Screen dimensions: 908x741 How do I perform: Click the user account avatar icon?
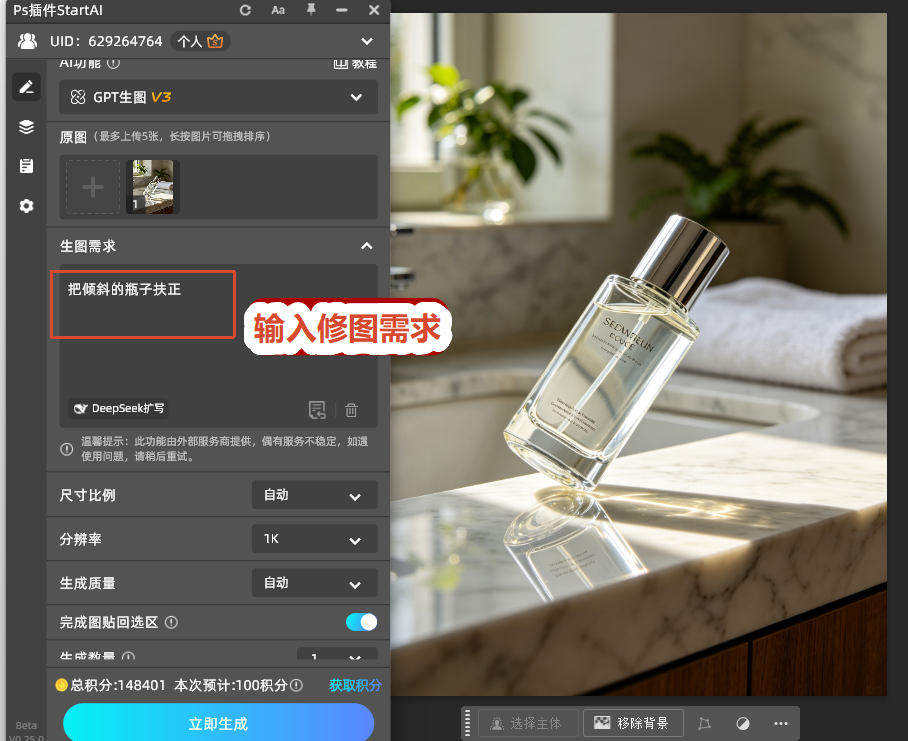tap(27, 41)
